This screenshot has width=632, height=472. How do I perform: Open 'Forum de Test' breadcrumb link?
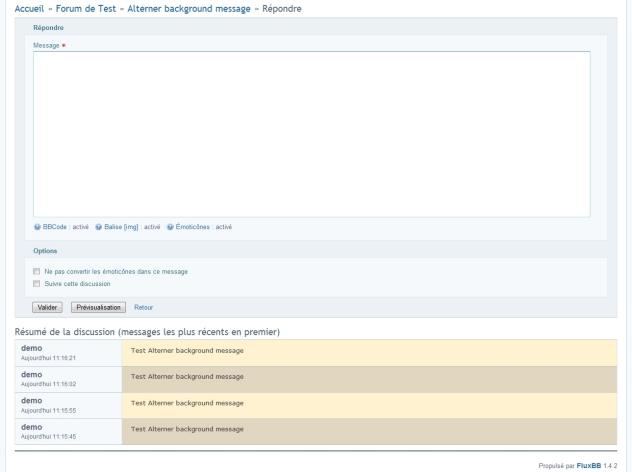coord(89,9)
